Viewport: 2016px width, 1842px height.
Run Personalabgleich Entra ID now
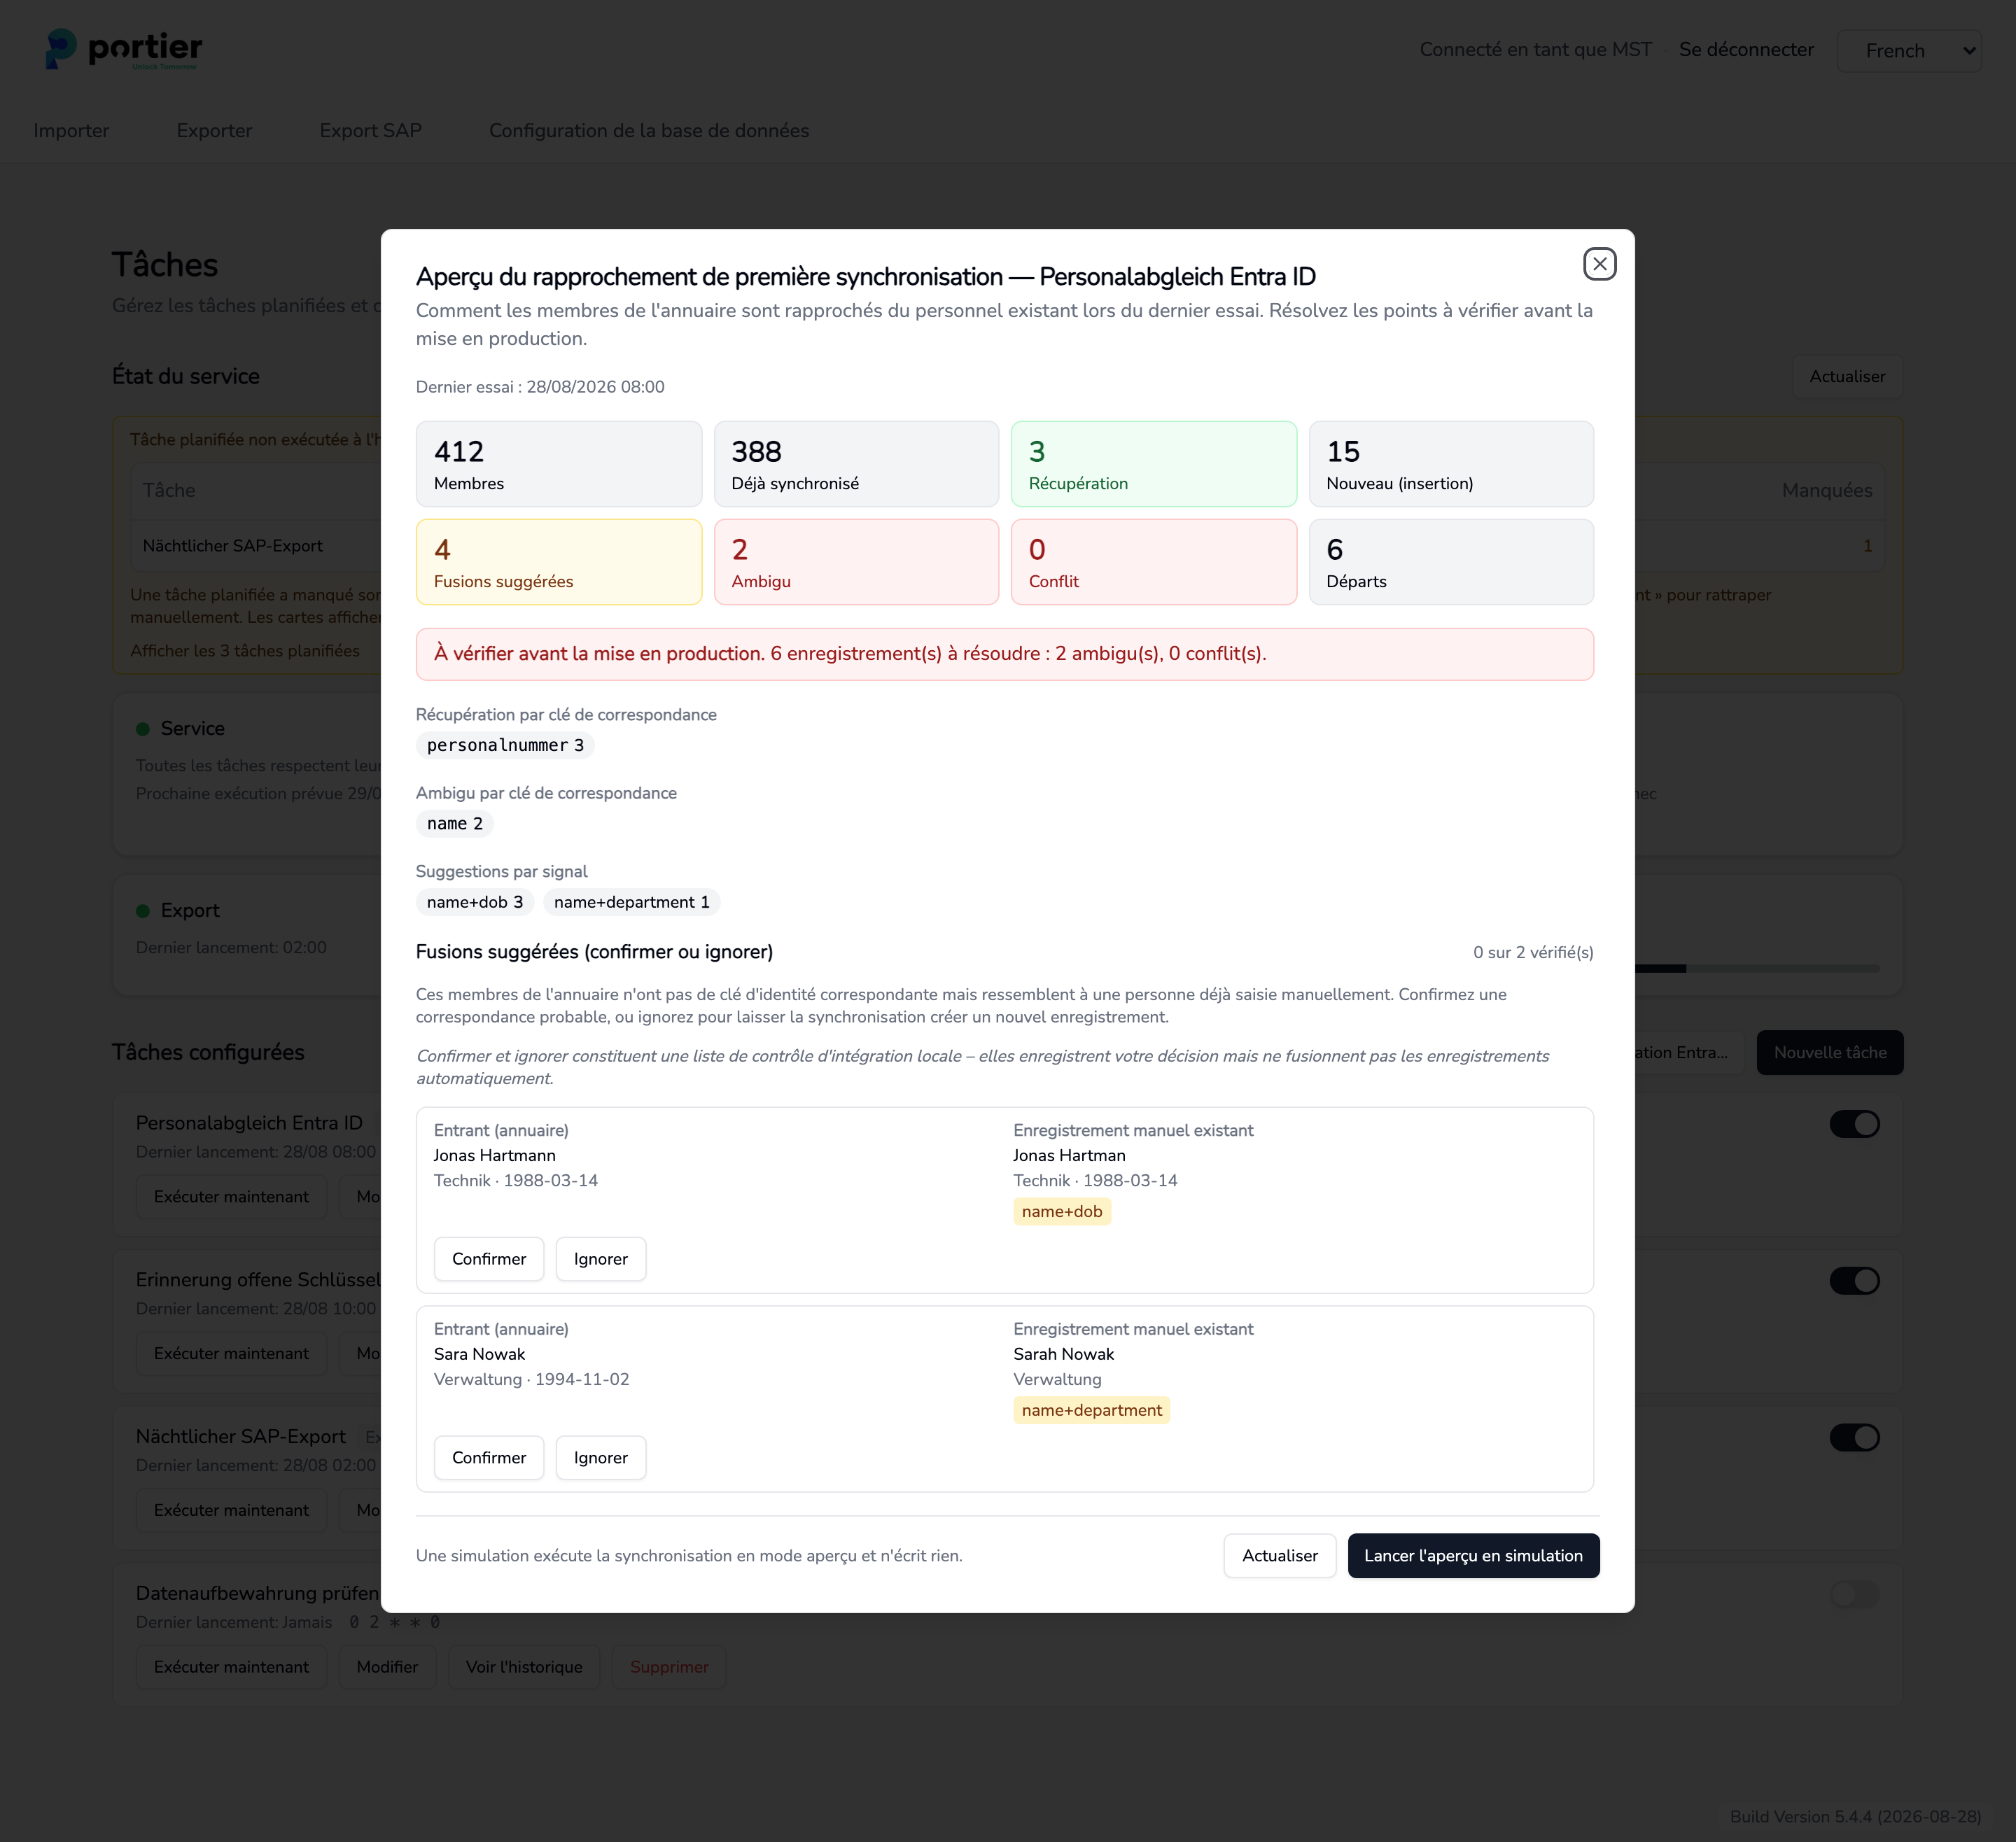231,1197
